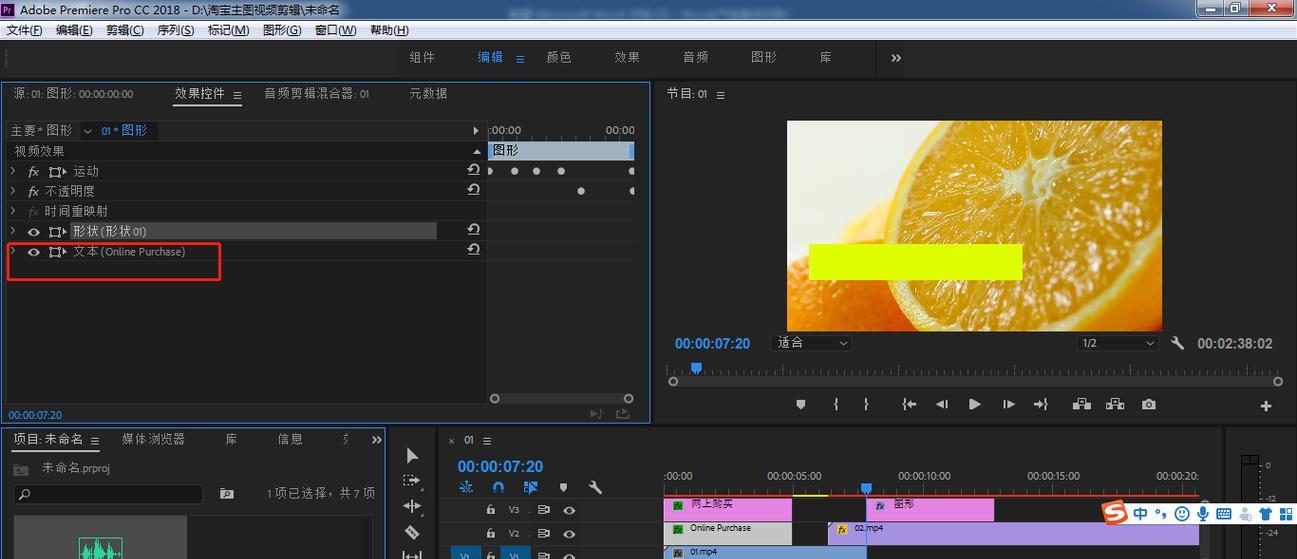The width and height of the screenshot is (1297, 559).
Task: Open the 适合 zoom level dropdown
Action: coord(812,343)
